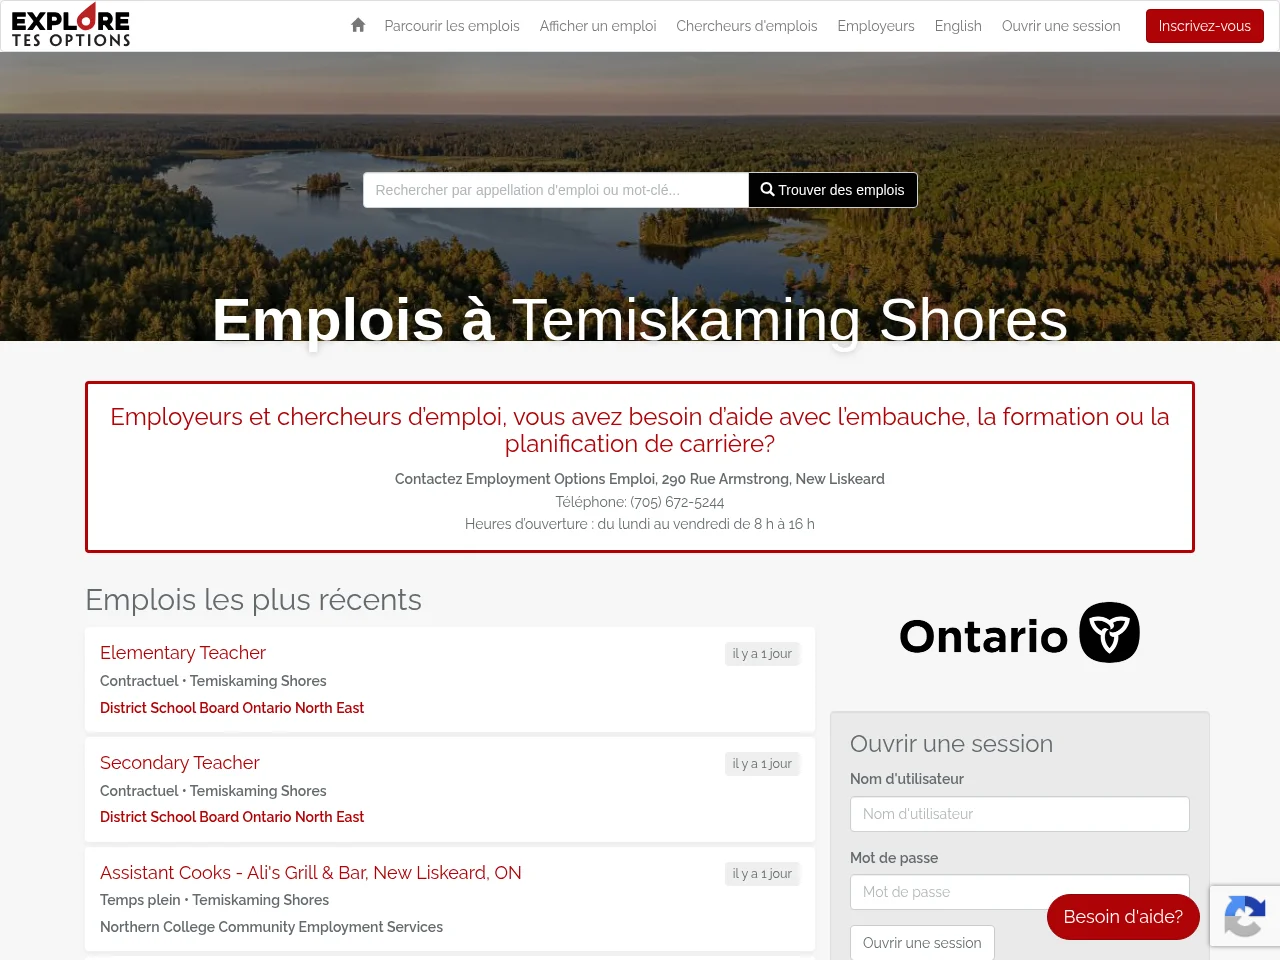Open the Besoin d'aide? help button
Viewport: 1280px width, 960px height.
[1123, 917]
